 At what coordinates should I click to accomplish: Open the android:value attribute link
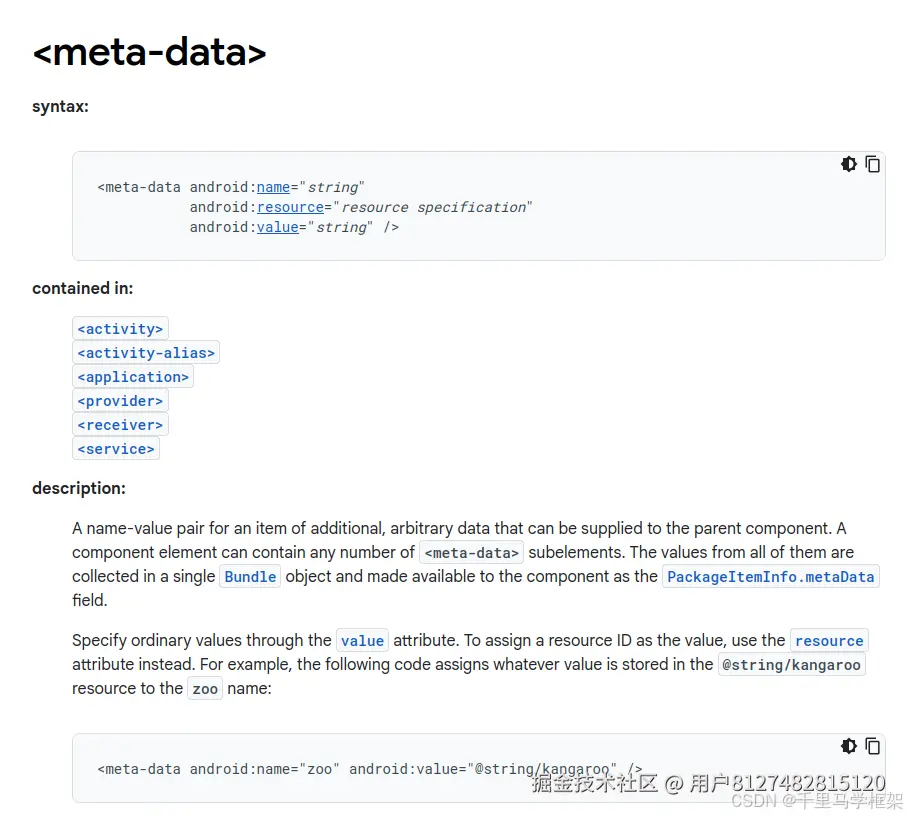[x=277, y=227]
